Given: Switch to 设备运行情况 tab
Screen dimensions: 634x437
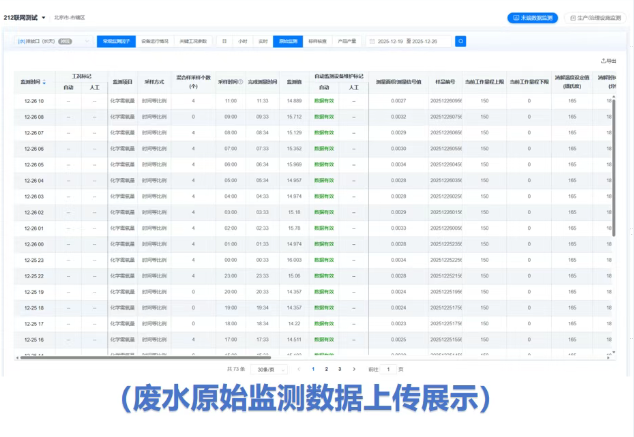Looking at the screenshot, I should pyautogui.click(x=155, y=42).
